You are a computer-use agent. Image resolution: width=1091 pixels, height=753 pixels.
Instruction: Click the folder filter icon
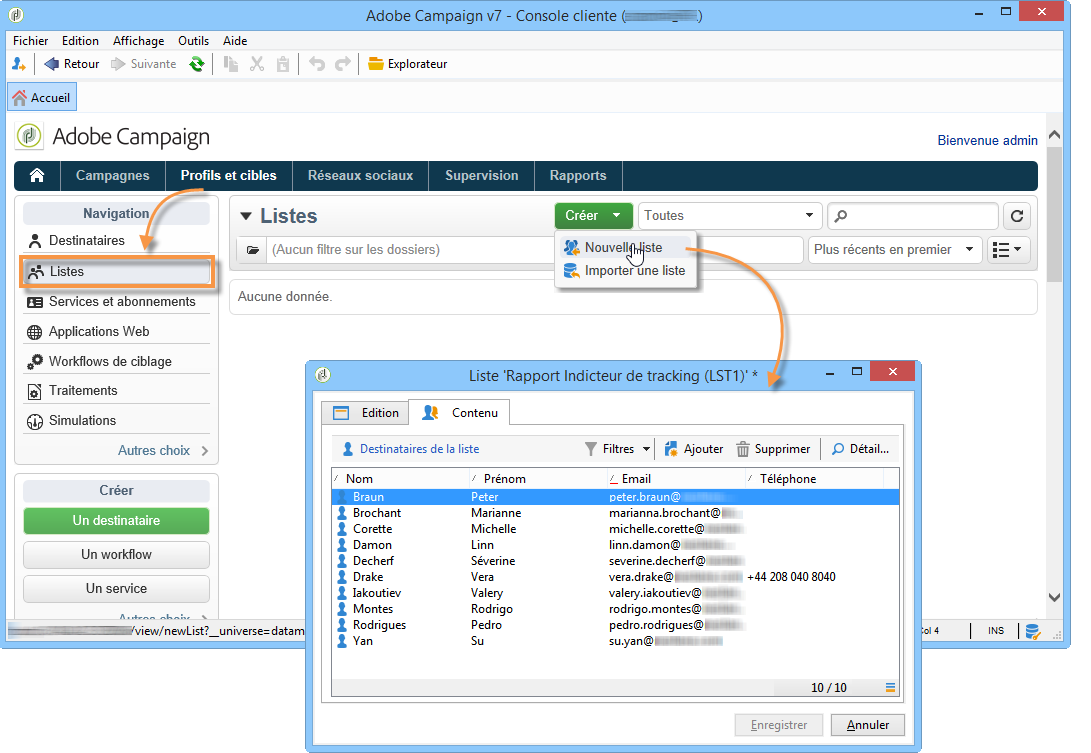[x=253, y=250]
